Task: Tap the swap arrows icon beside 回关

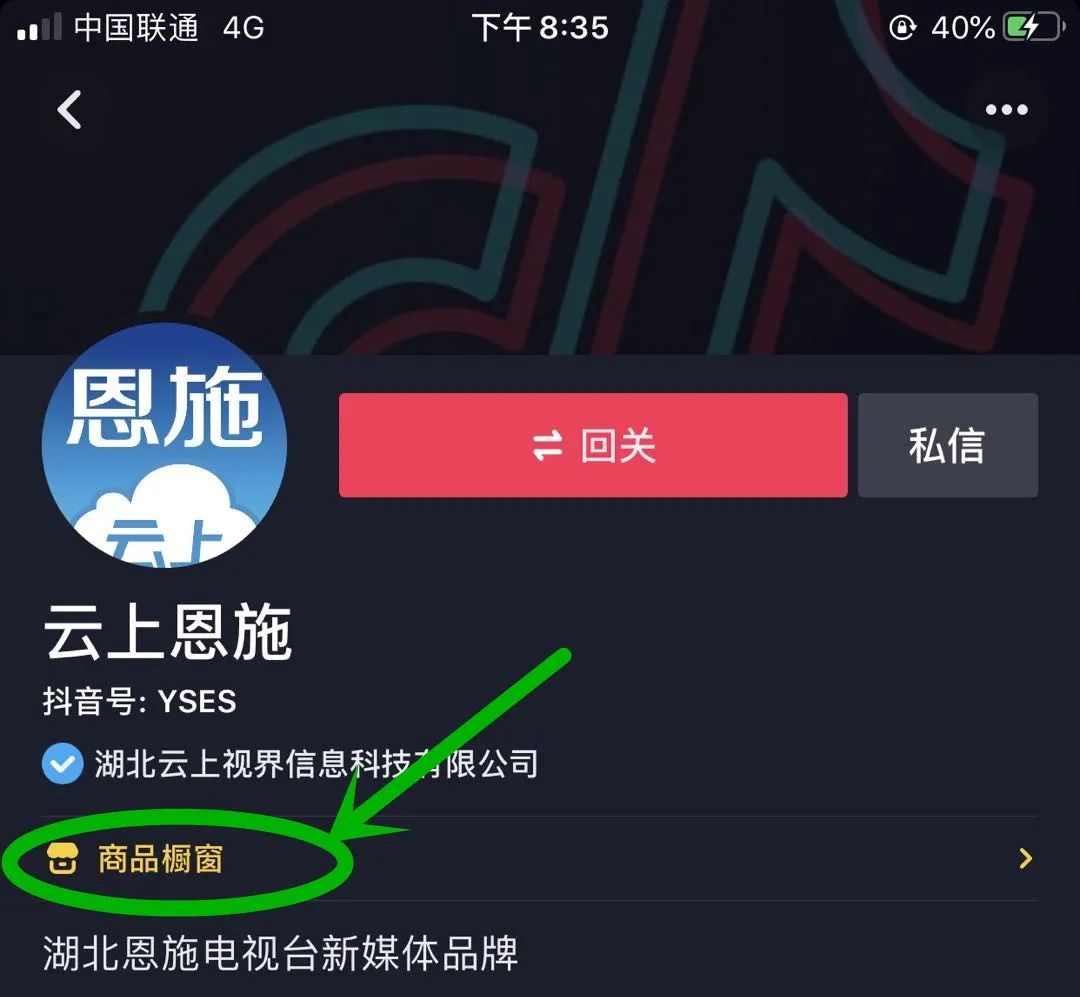Action: [x=548, y=445]
